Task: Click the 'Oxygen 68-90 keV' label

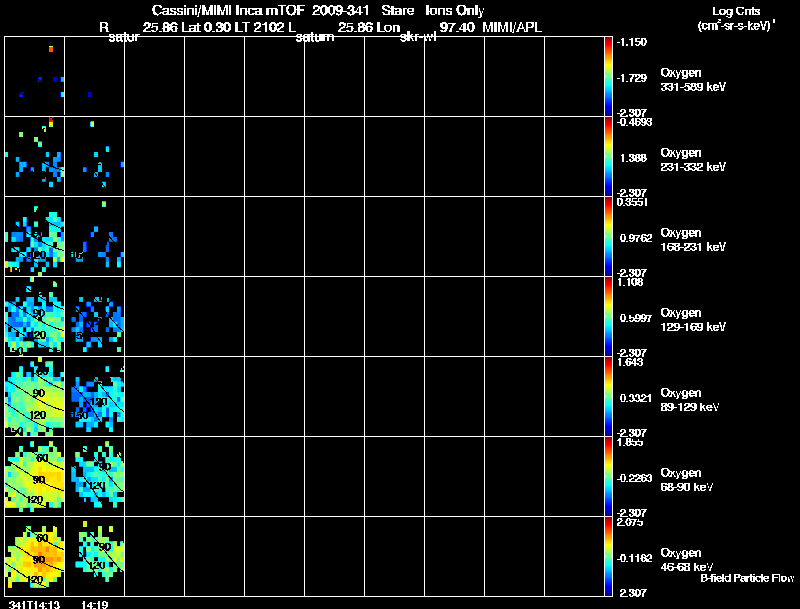Action: (687, 480)
